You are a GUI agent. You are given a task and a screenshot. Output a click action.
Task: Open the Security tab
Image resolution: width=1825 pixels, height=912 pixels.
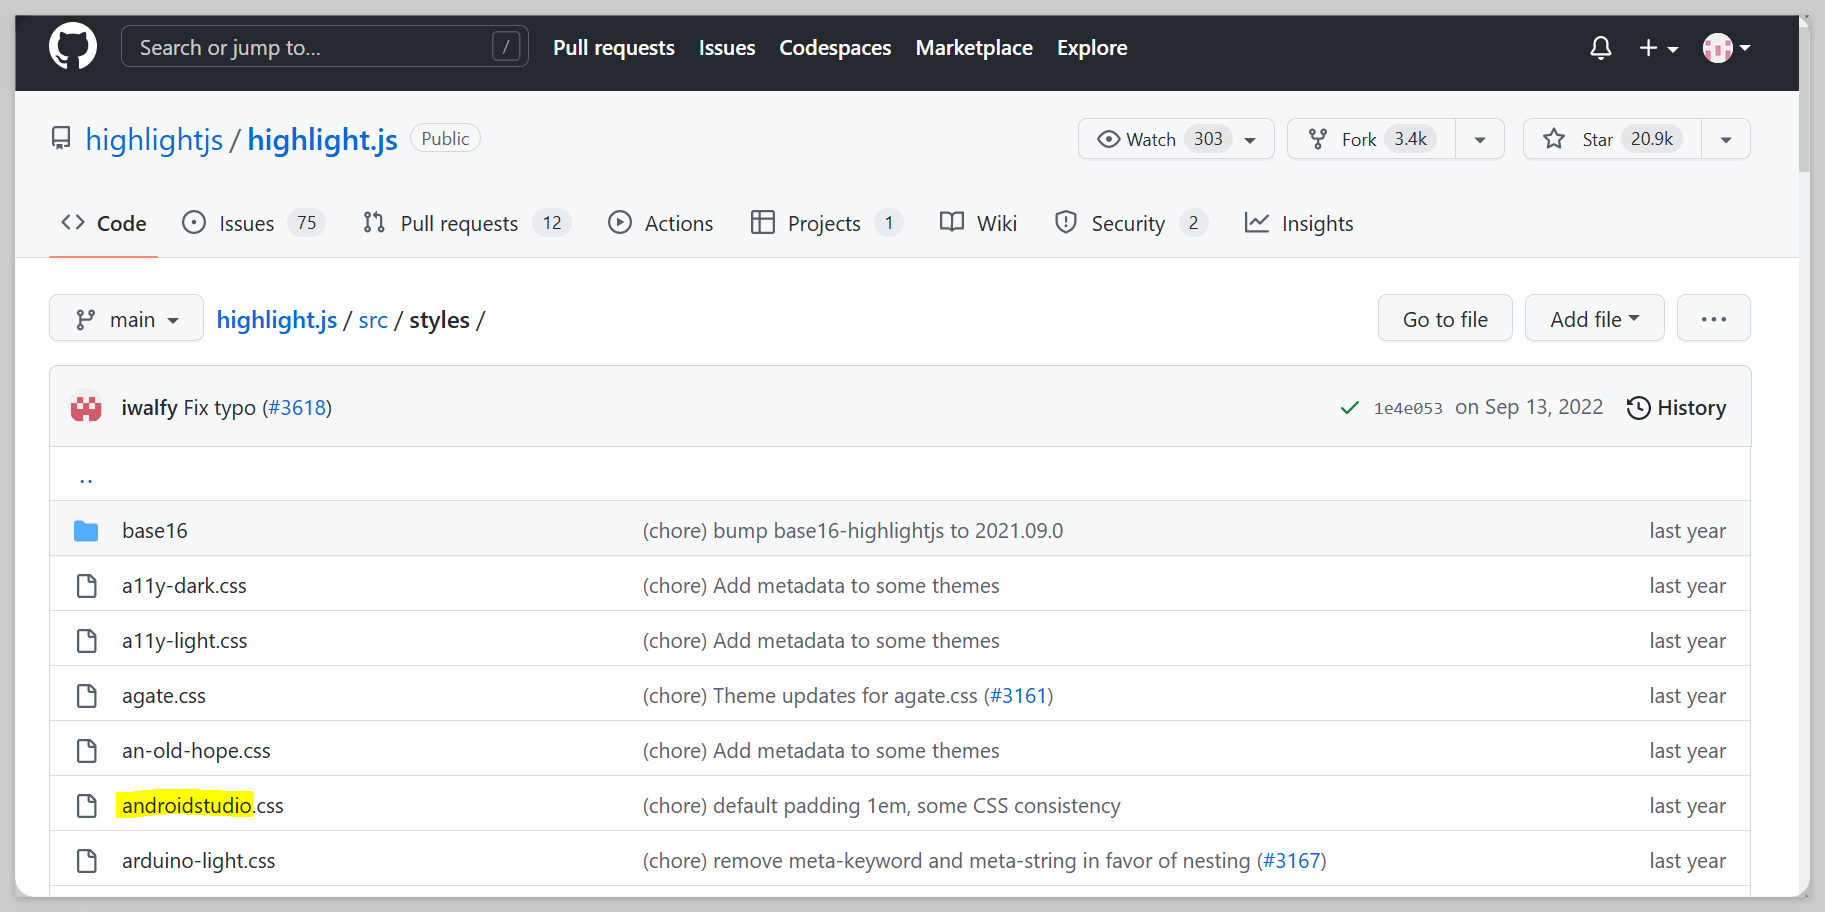[x=1131, y=223]
